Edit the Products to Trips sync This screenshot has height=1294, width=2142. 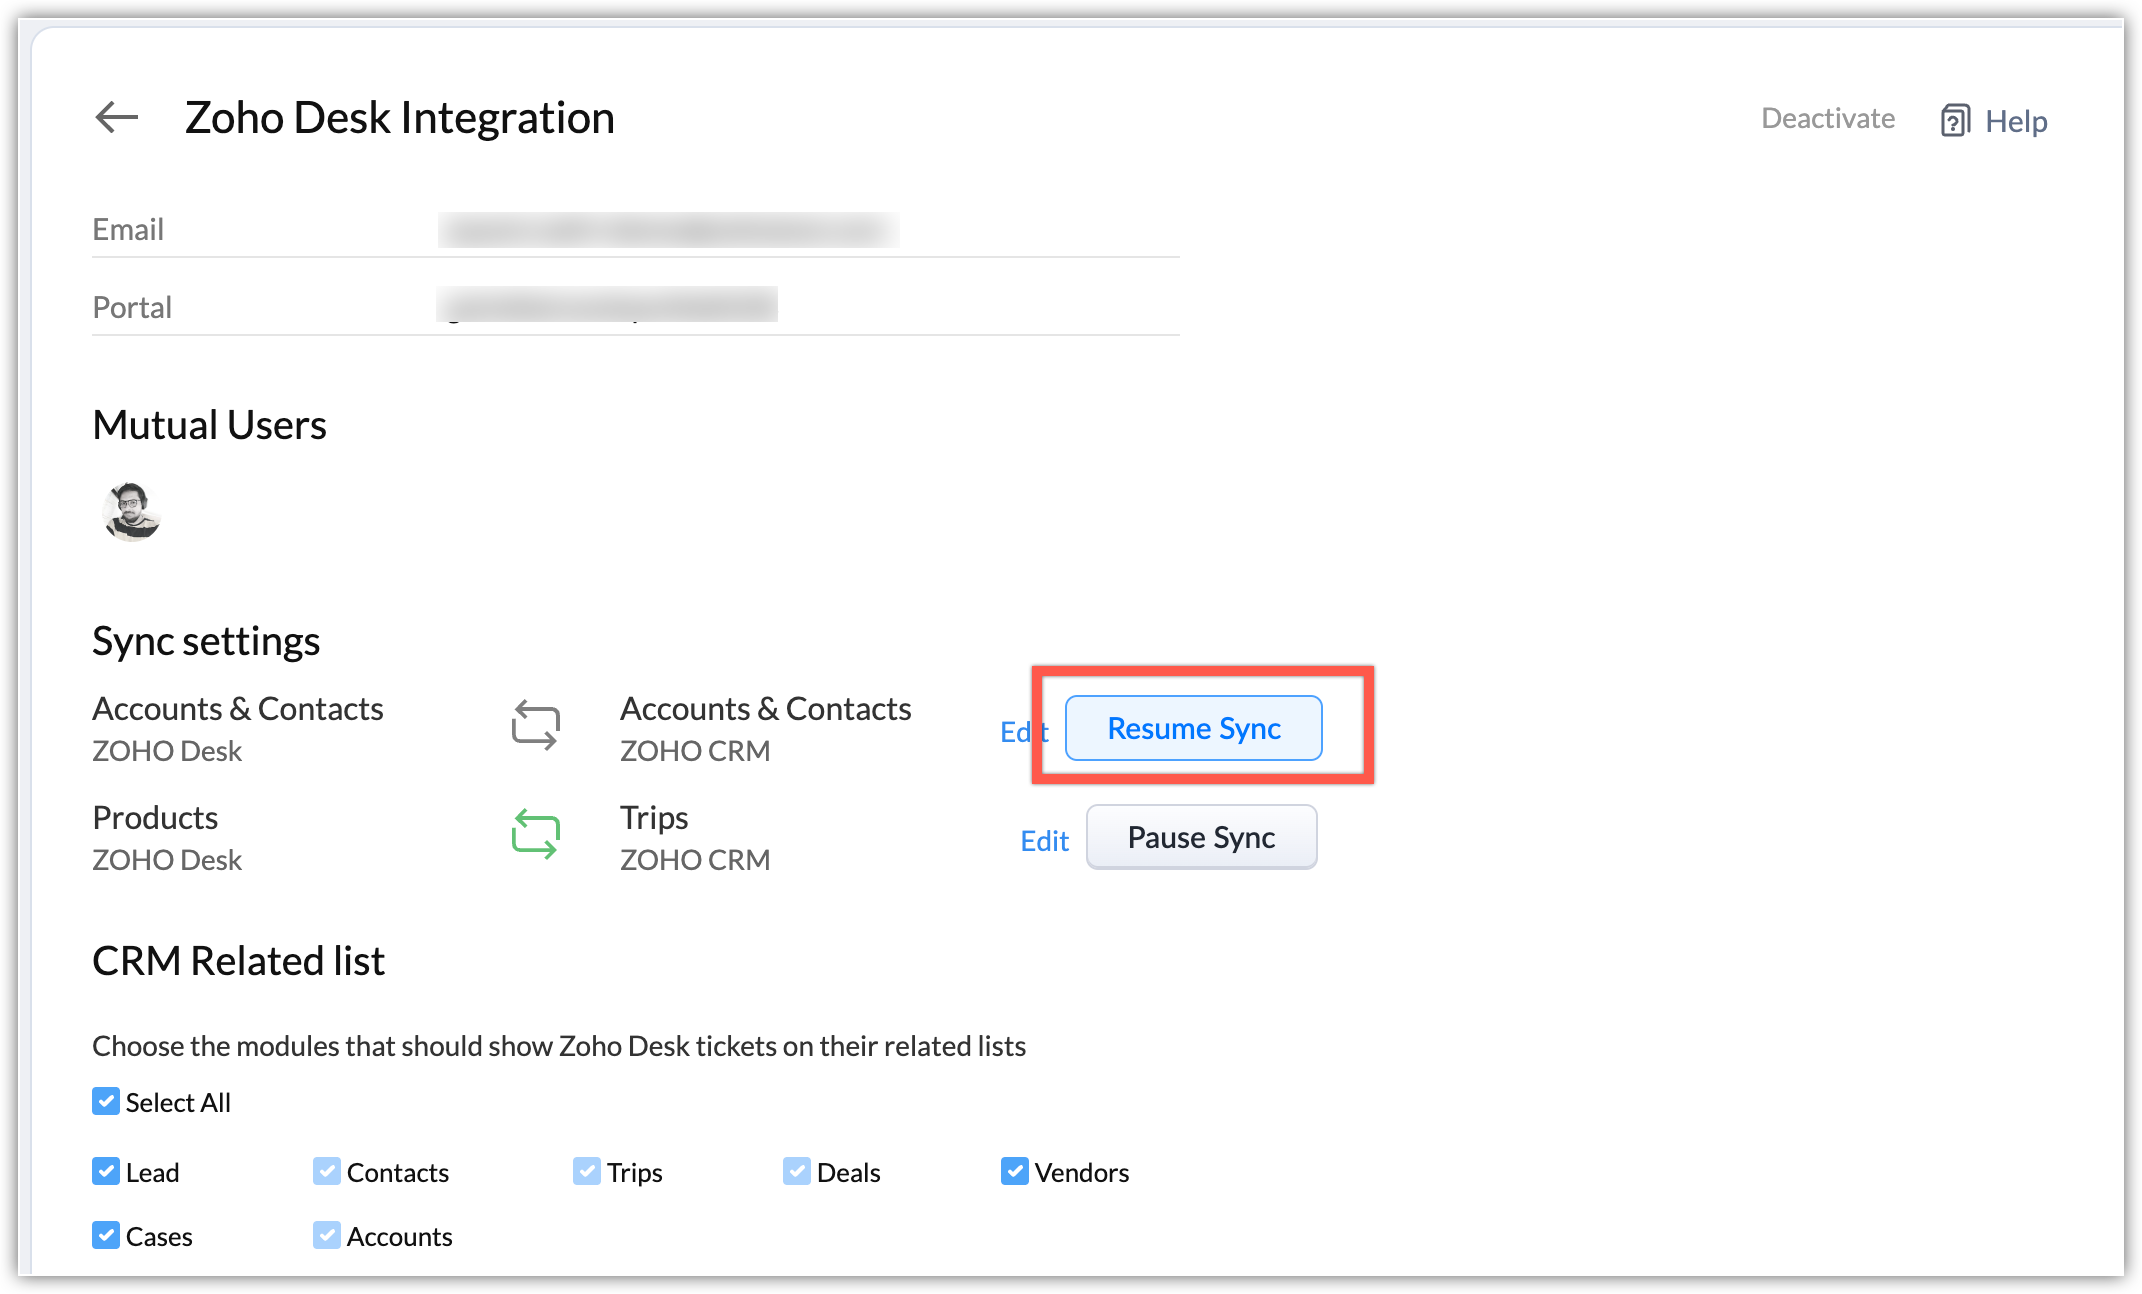tap(1044, 841)
